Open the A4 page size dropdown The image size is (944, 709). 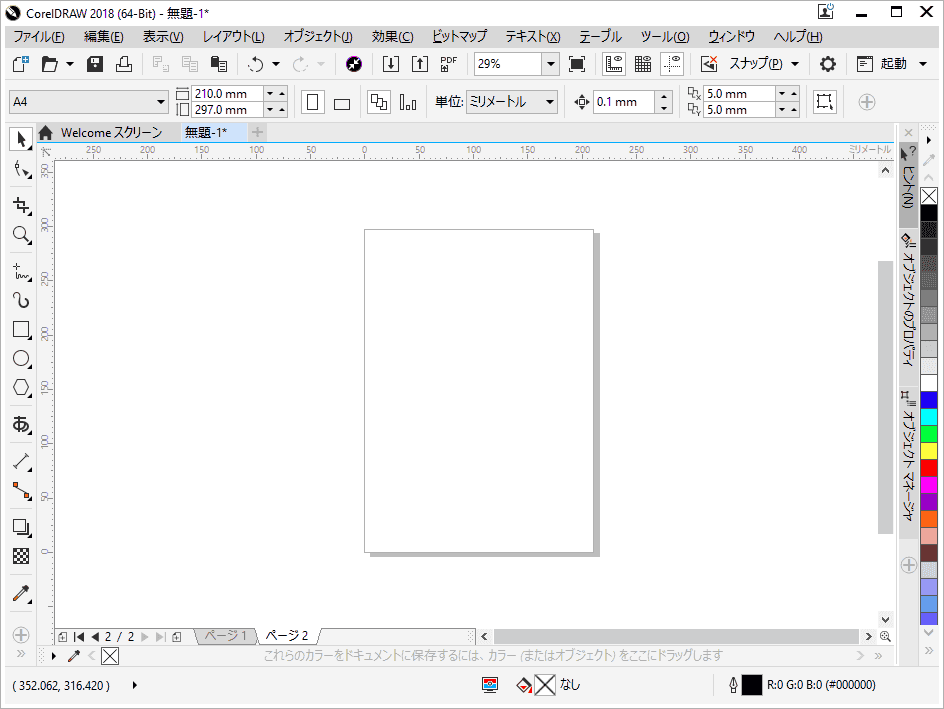pos(160,102)
